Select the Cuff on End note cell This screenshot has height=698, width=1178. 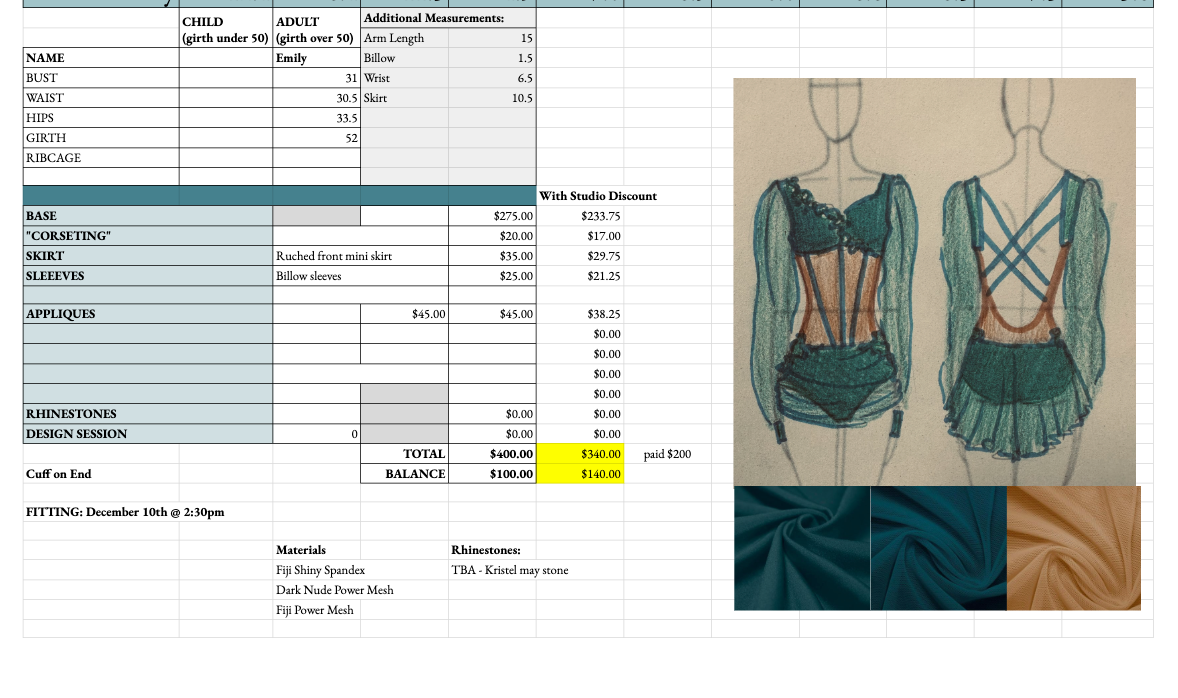[101, 474]
